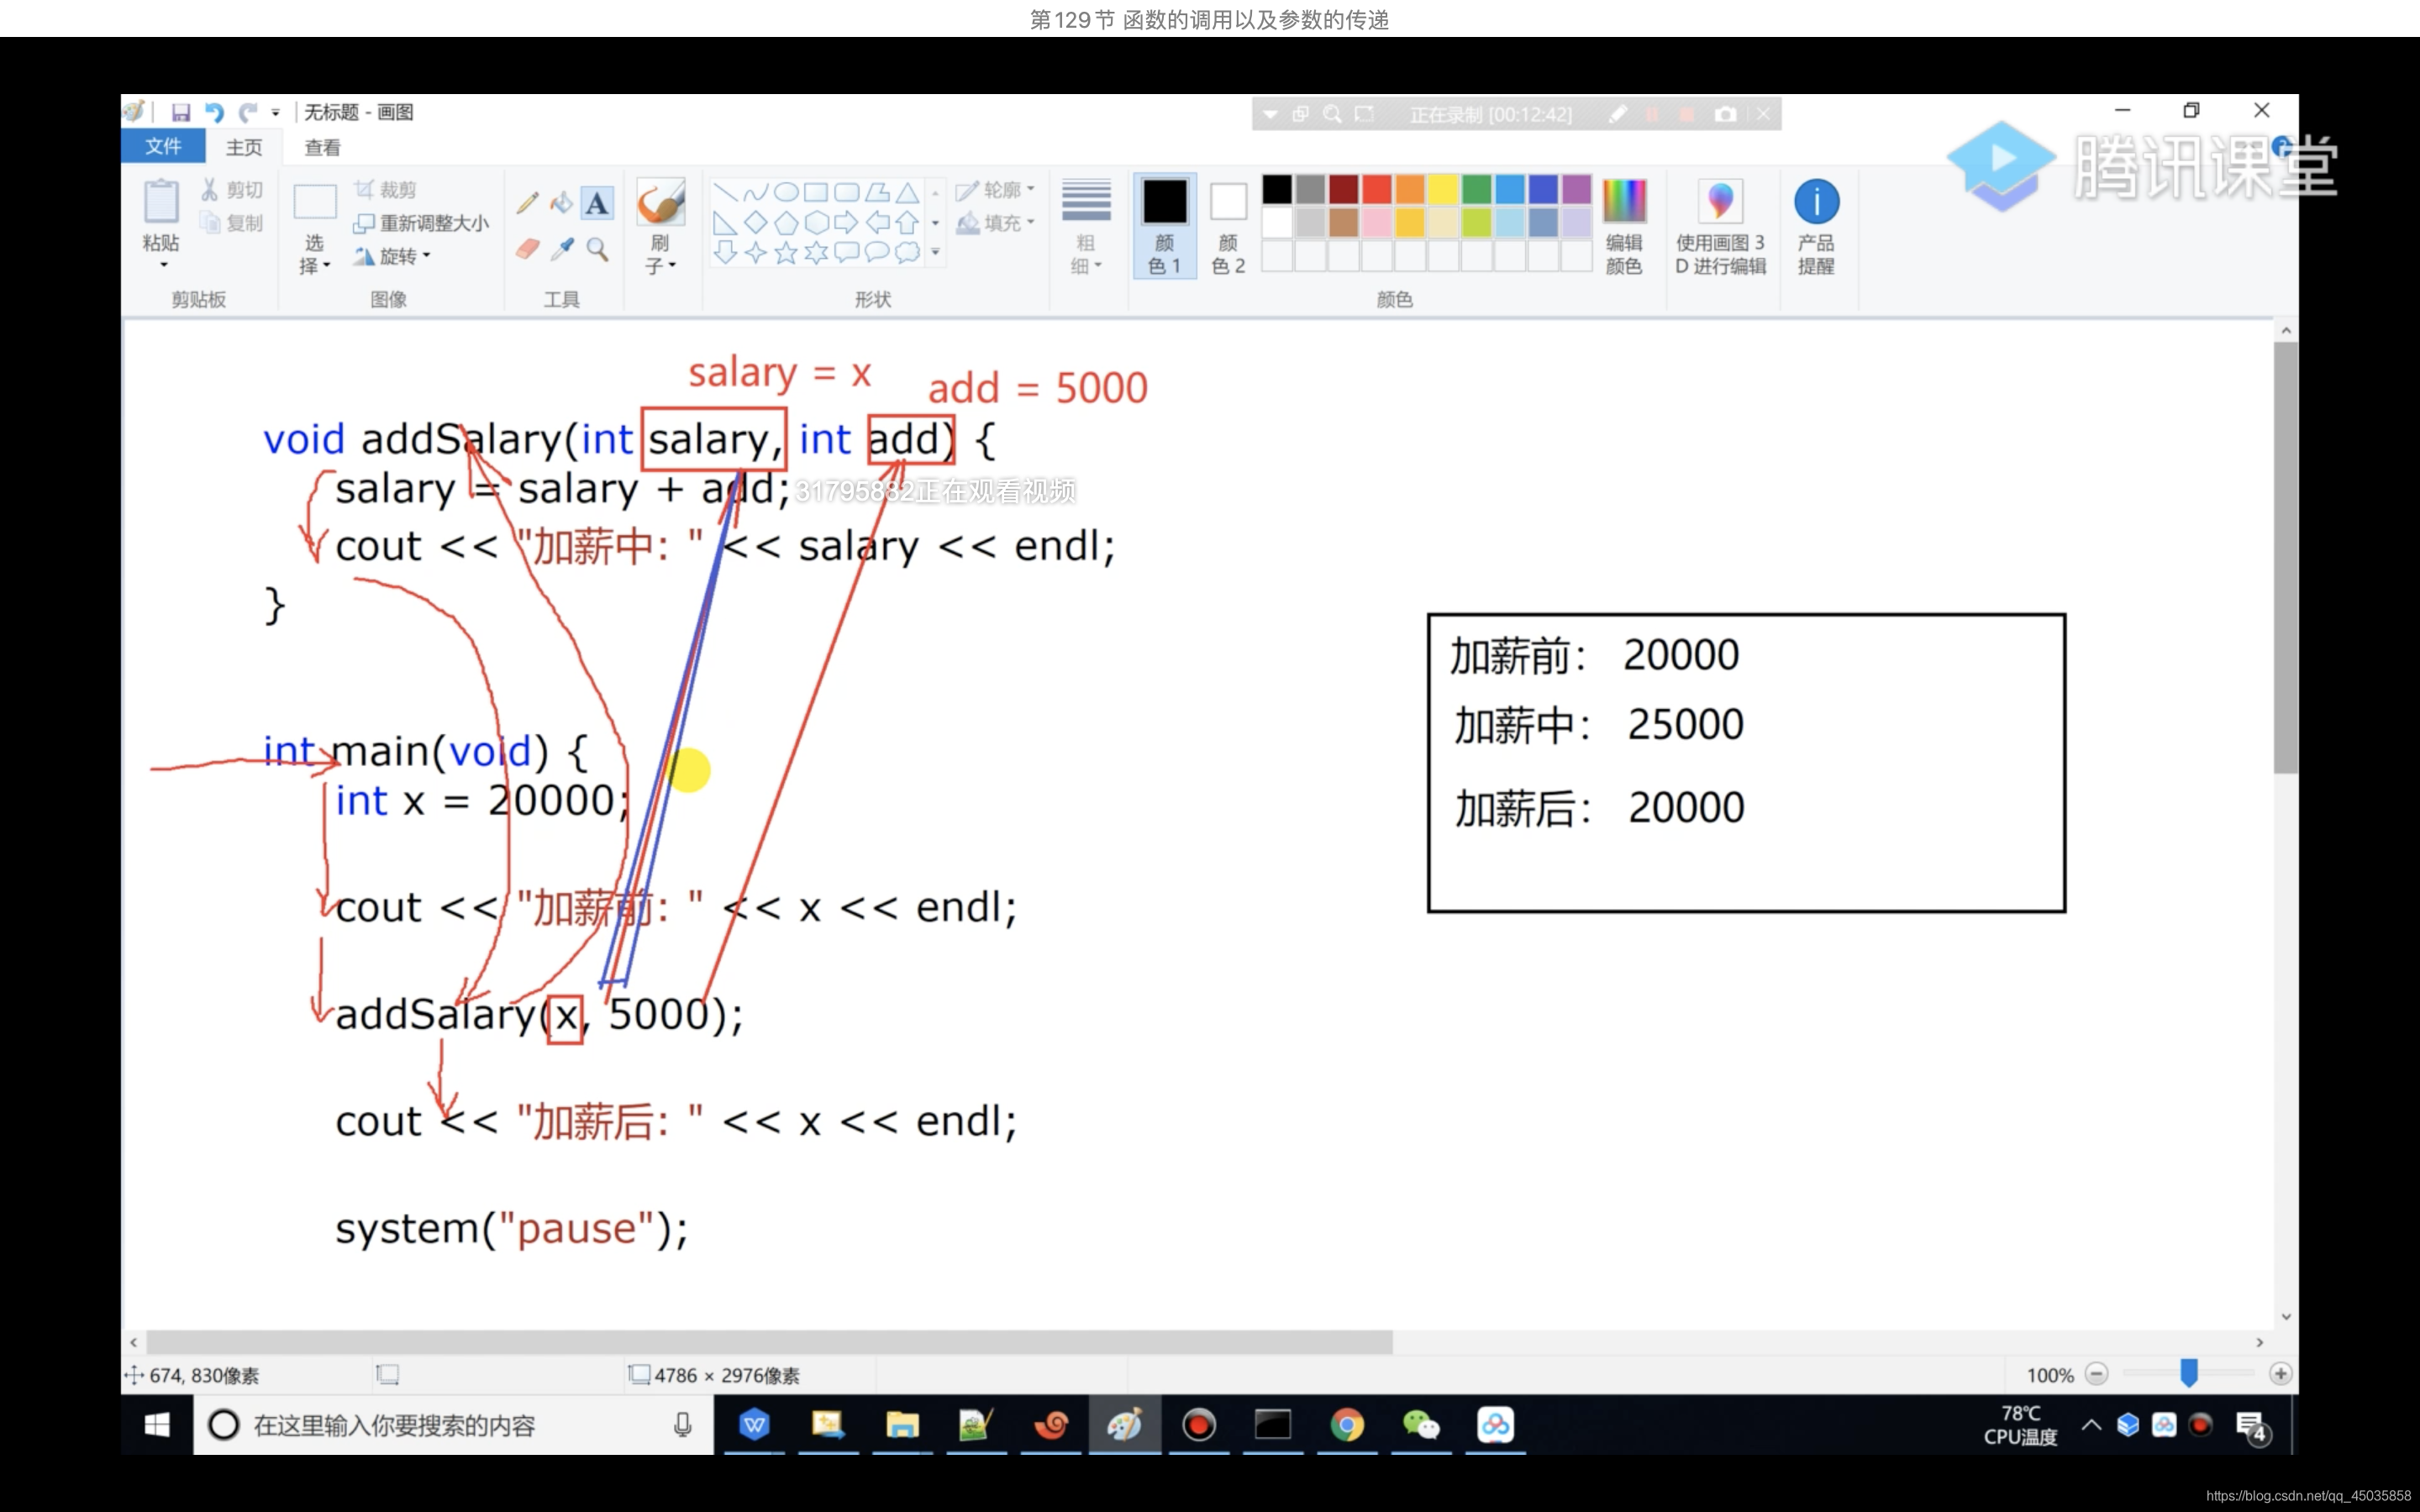Screen dimensions: 2420x1512
Task: Click the Cut button
Action: tap(232, 190)
